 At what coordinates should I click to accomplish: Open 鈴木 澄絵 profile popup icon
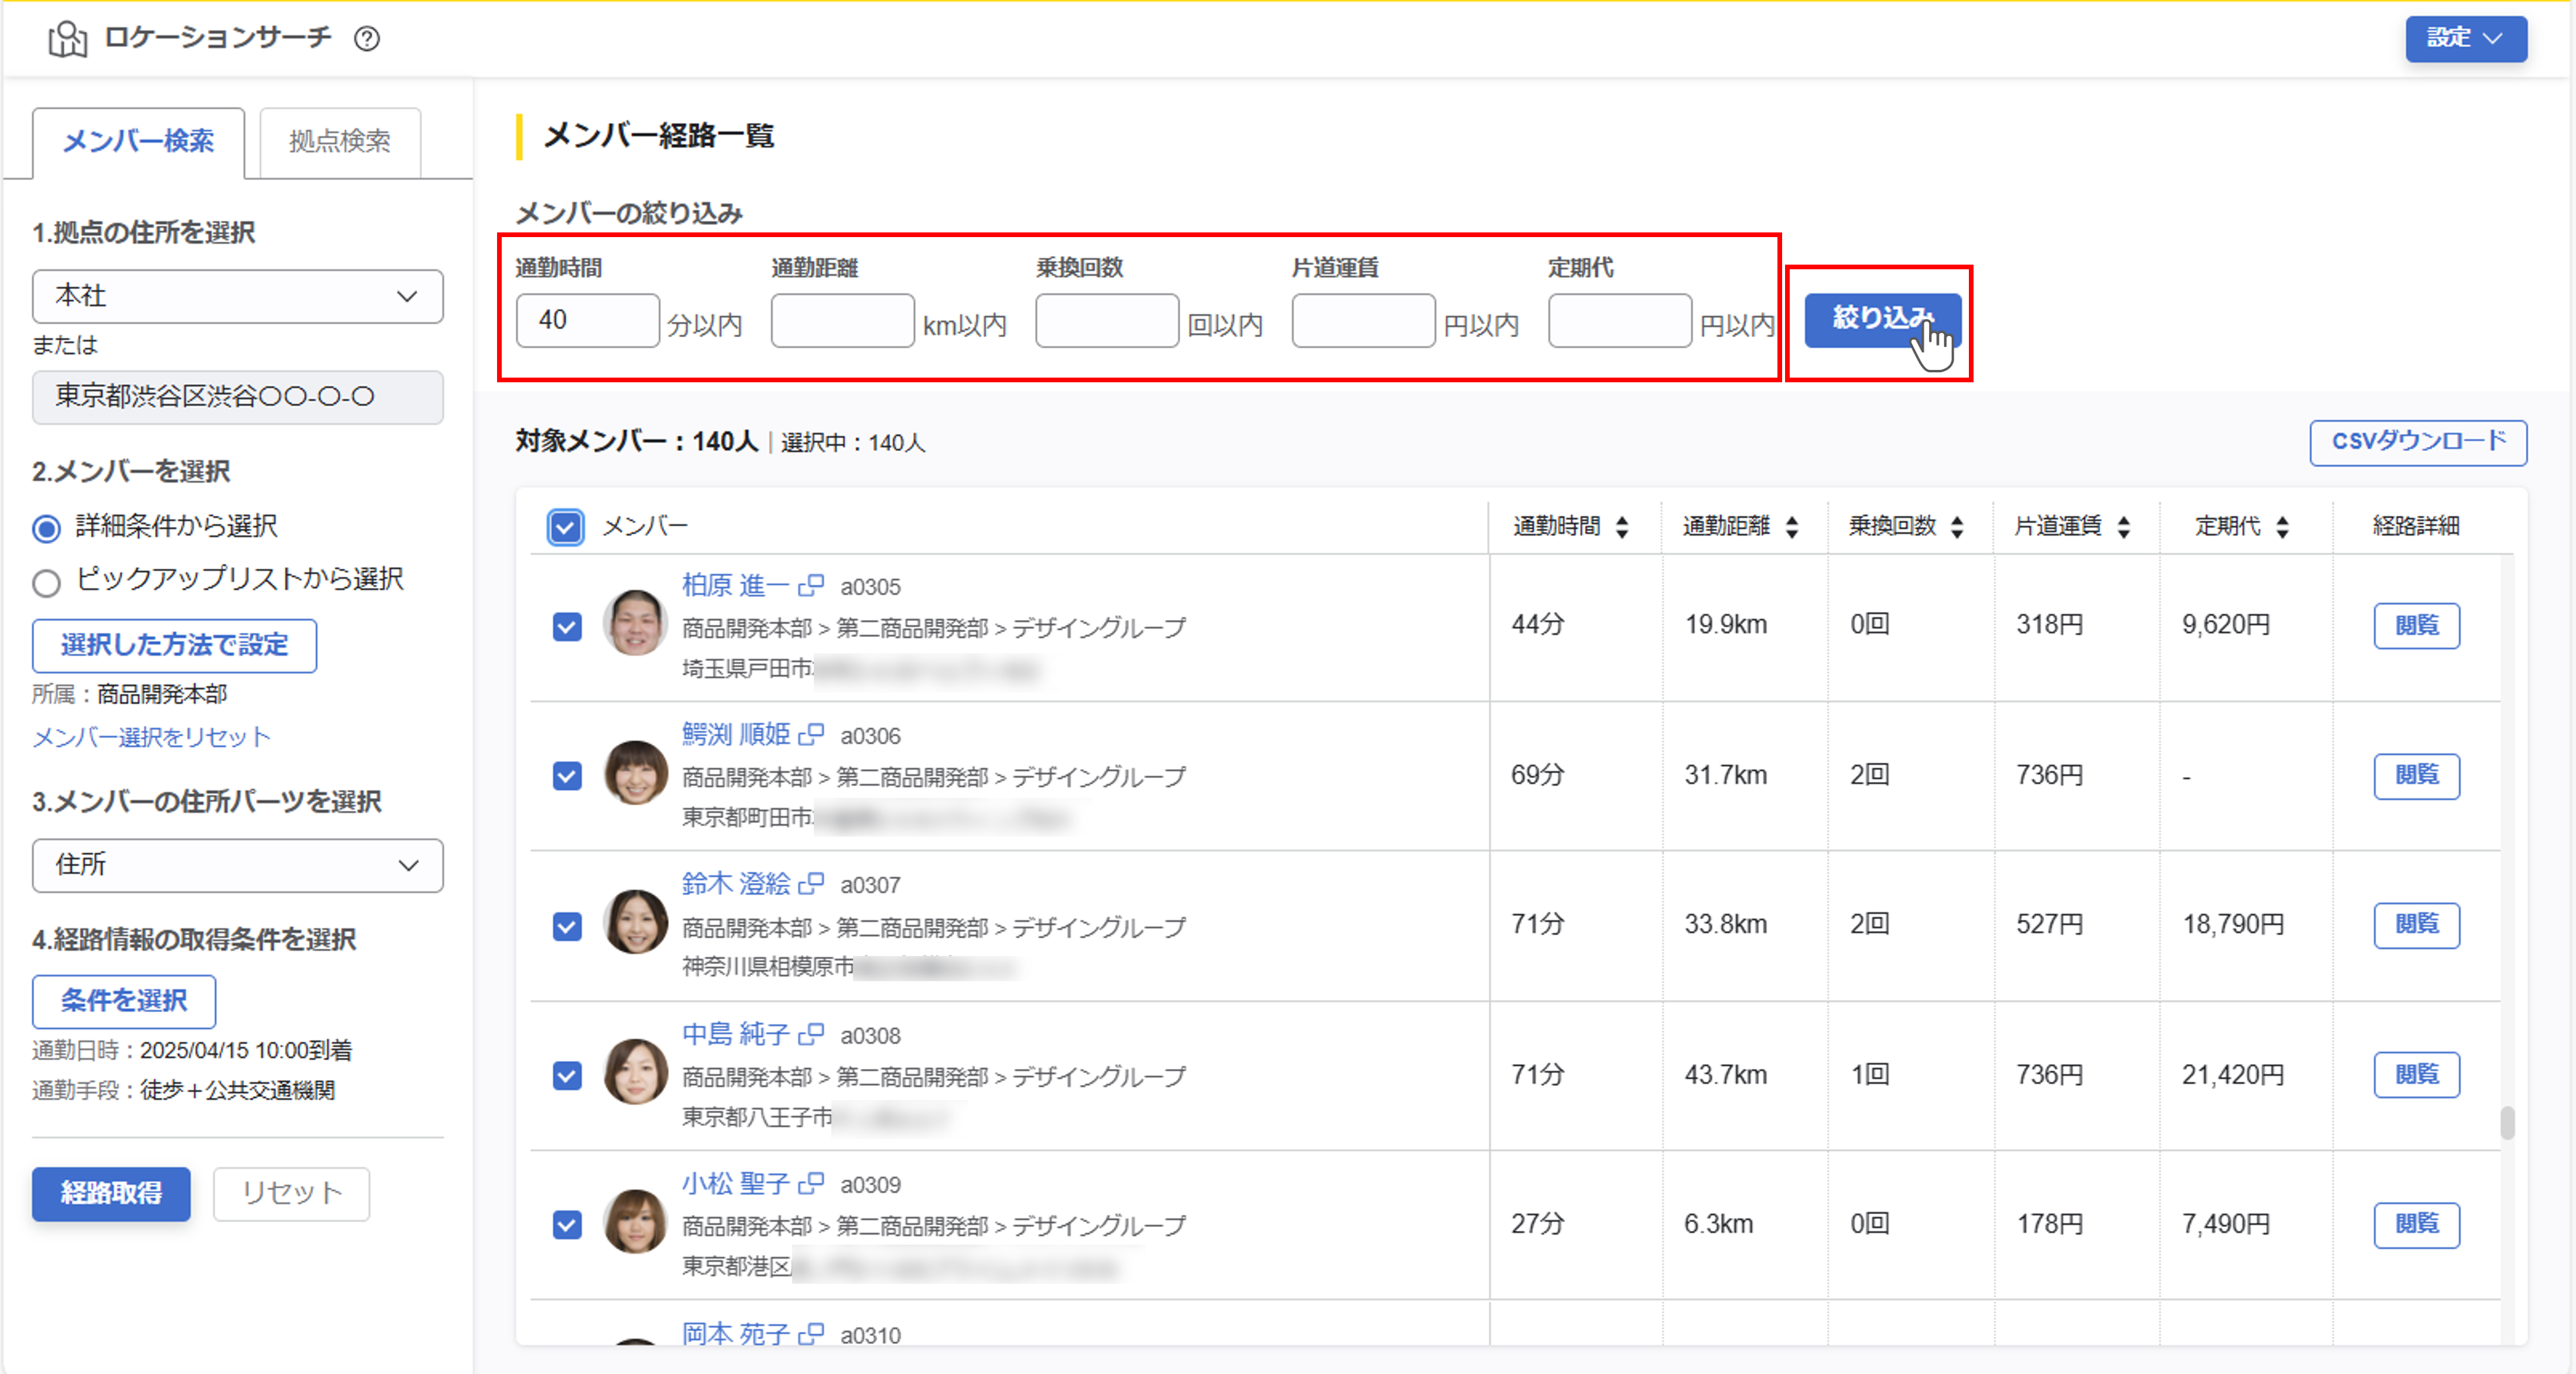point(811,884)
